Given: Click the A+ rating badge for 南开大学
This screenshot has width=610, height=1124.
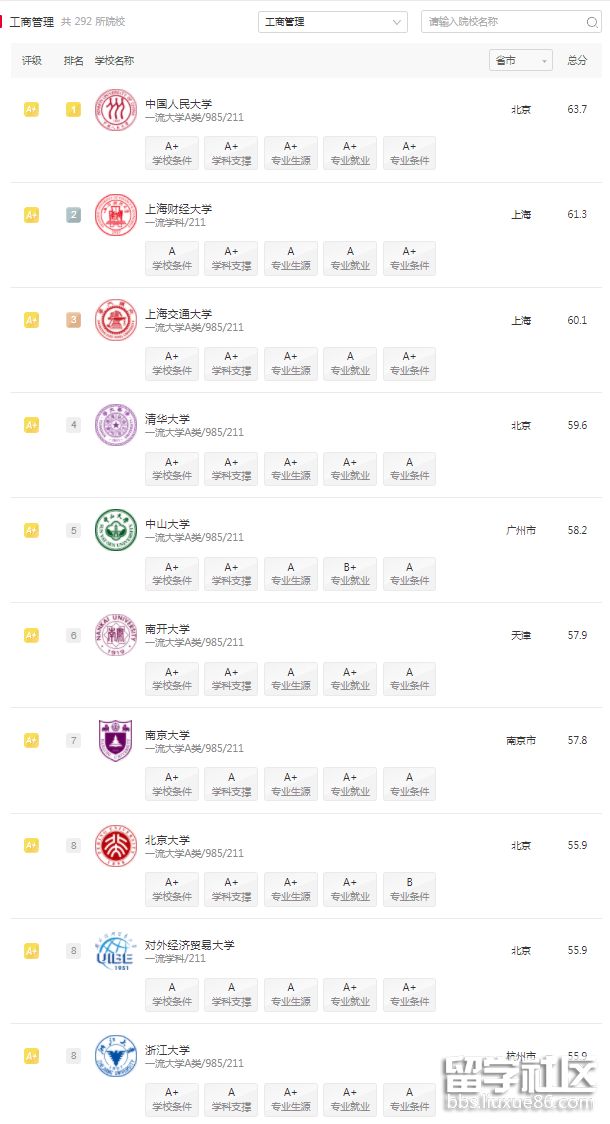Looking at the screenshot, I should click(31, 635).
